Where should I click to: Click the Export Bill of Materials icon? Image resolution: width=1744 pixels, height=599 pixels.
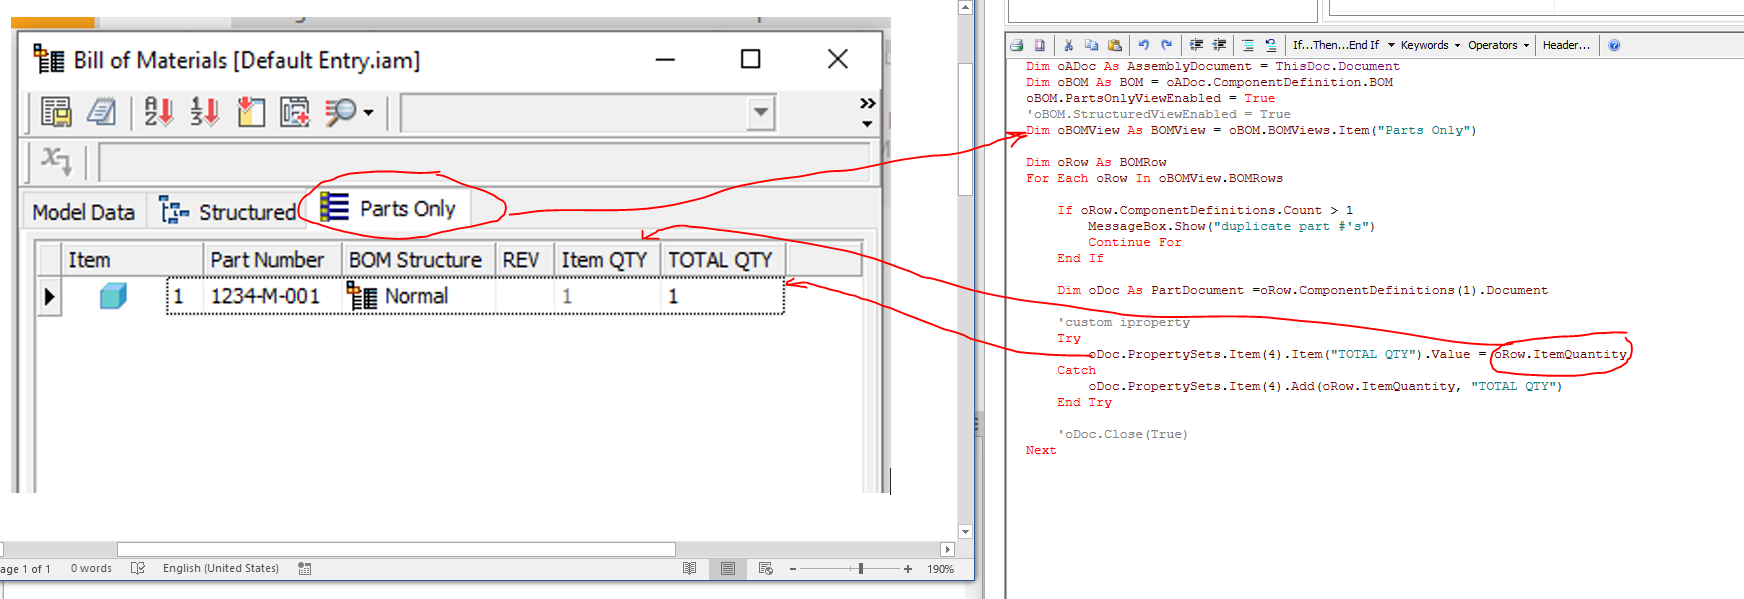[x=56, y=112]
